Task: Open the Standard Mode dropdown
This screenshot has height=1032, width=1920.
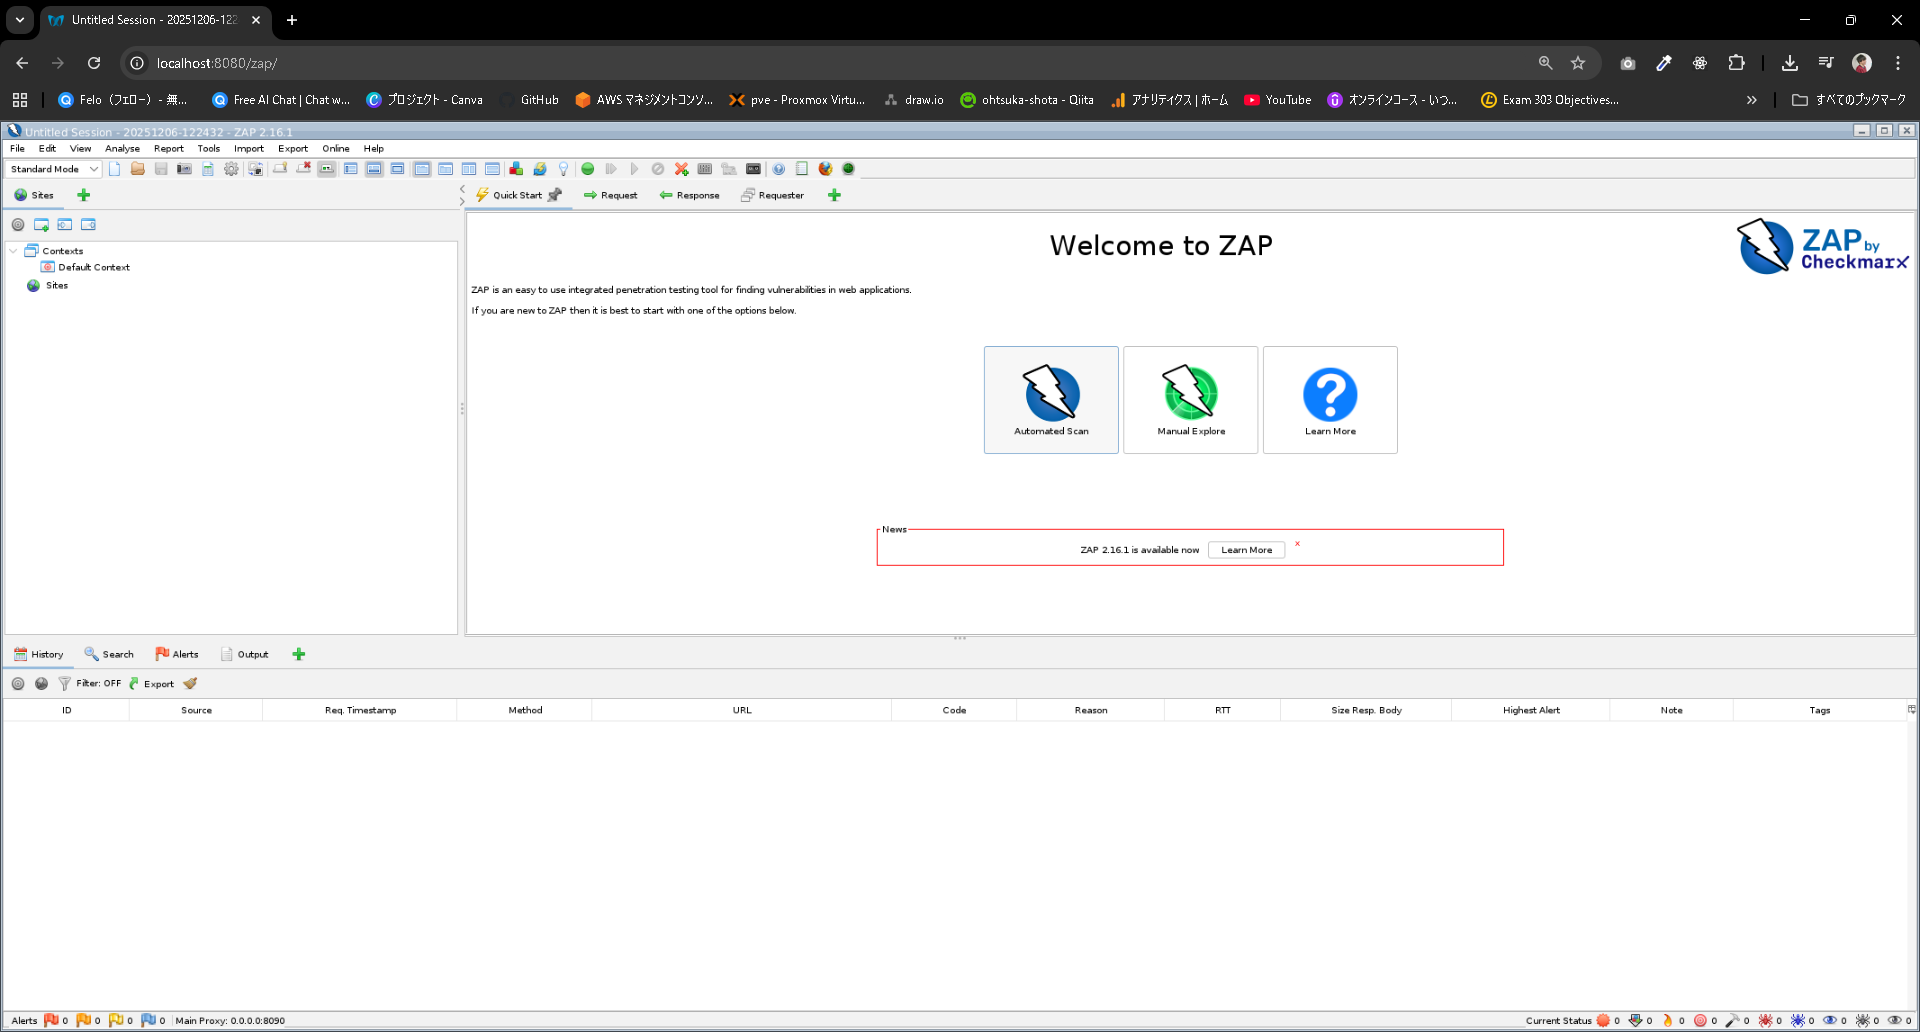Action: pos(54,169)
